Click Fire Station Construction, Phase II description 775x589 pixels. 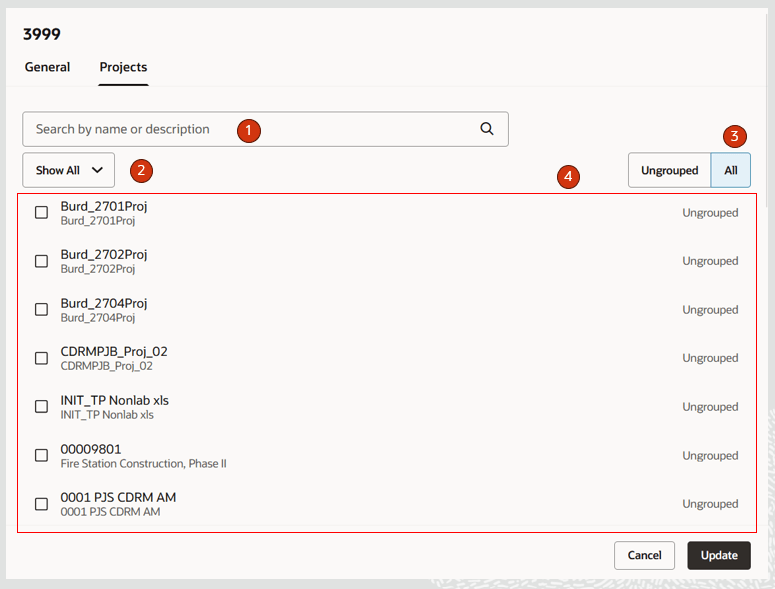point(143,463)
